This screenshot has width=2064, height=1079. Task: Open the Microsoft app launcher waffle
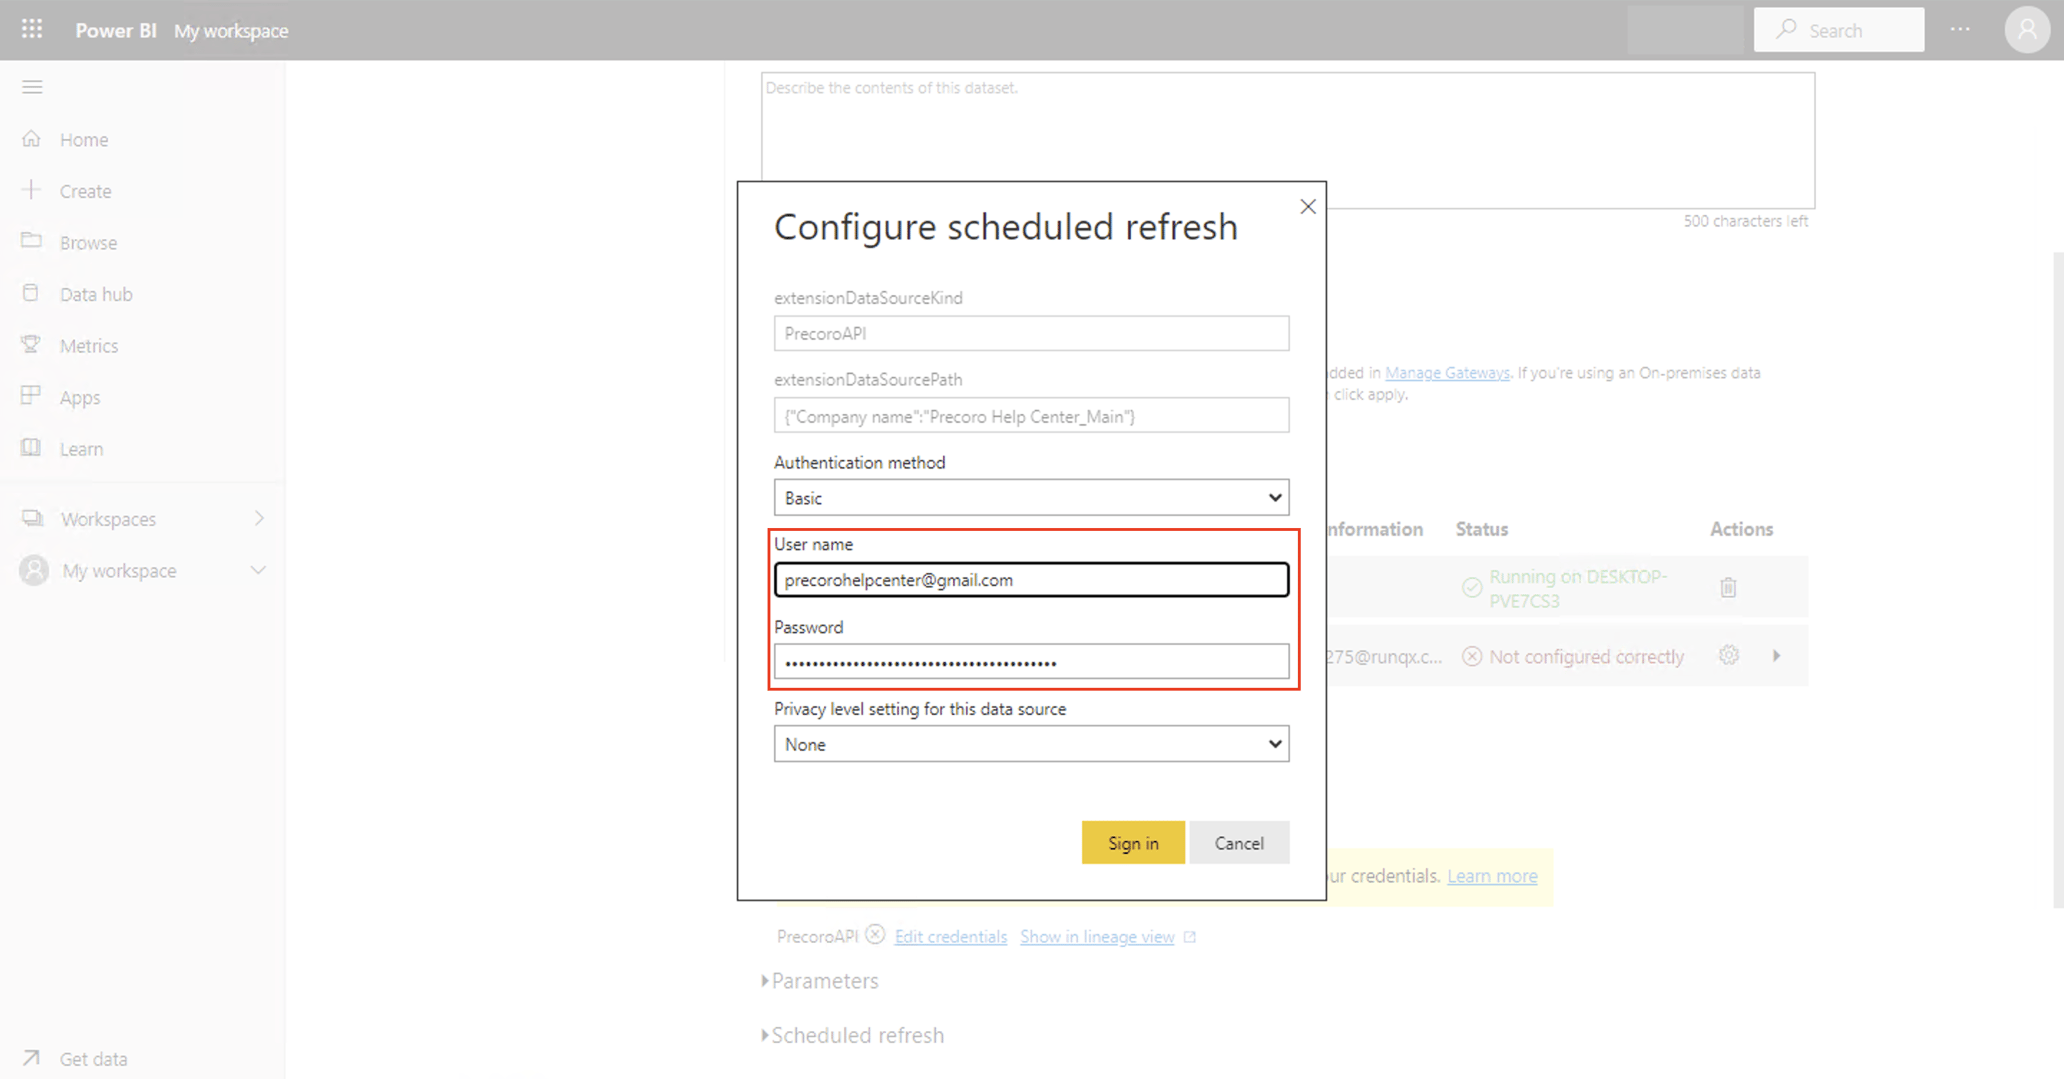[x=31, y=29]
